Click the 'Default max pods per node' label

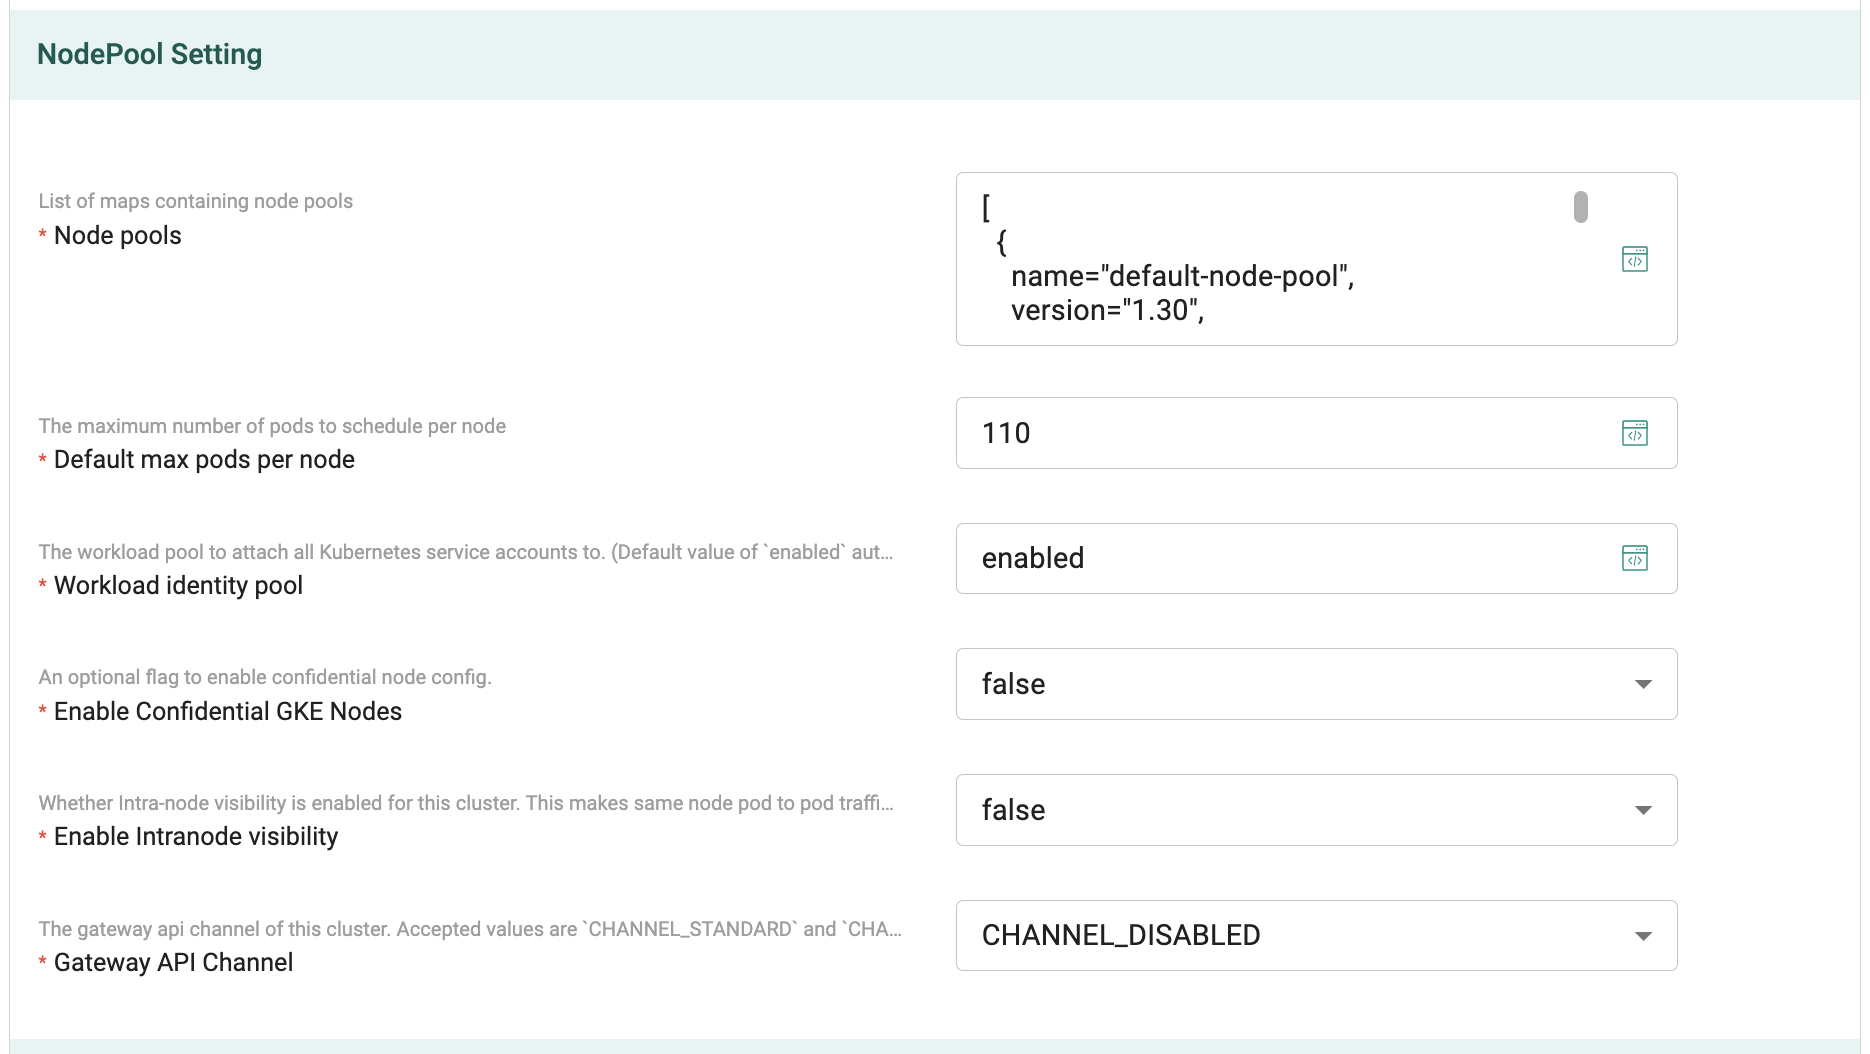pyautogui.click(x=204, y=460)
